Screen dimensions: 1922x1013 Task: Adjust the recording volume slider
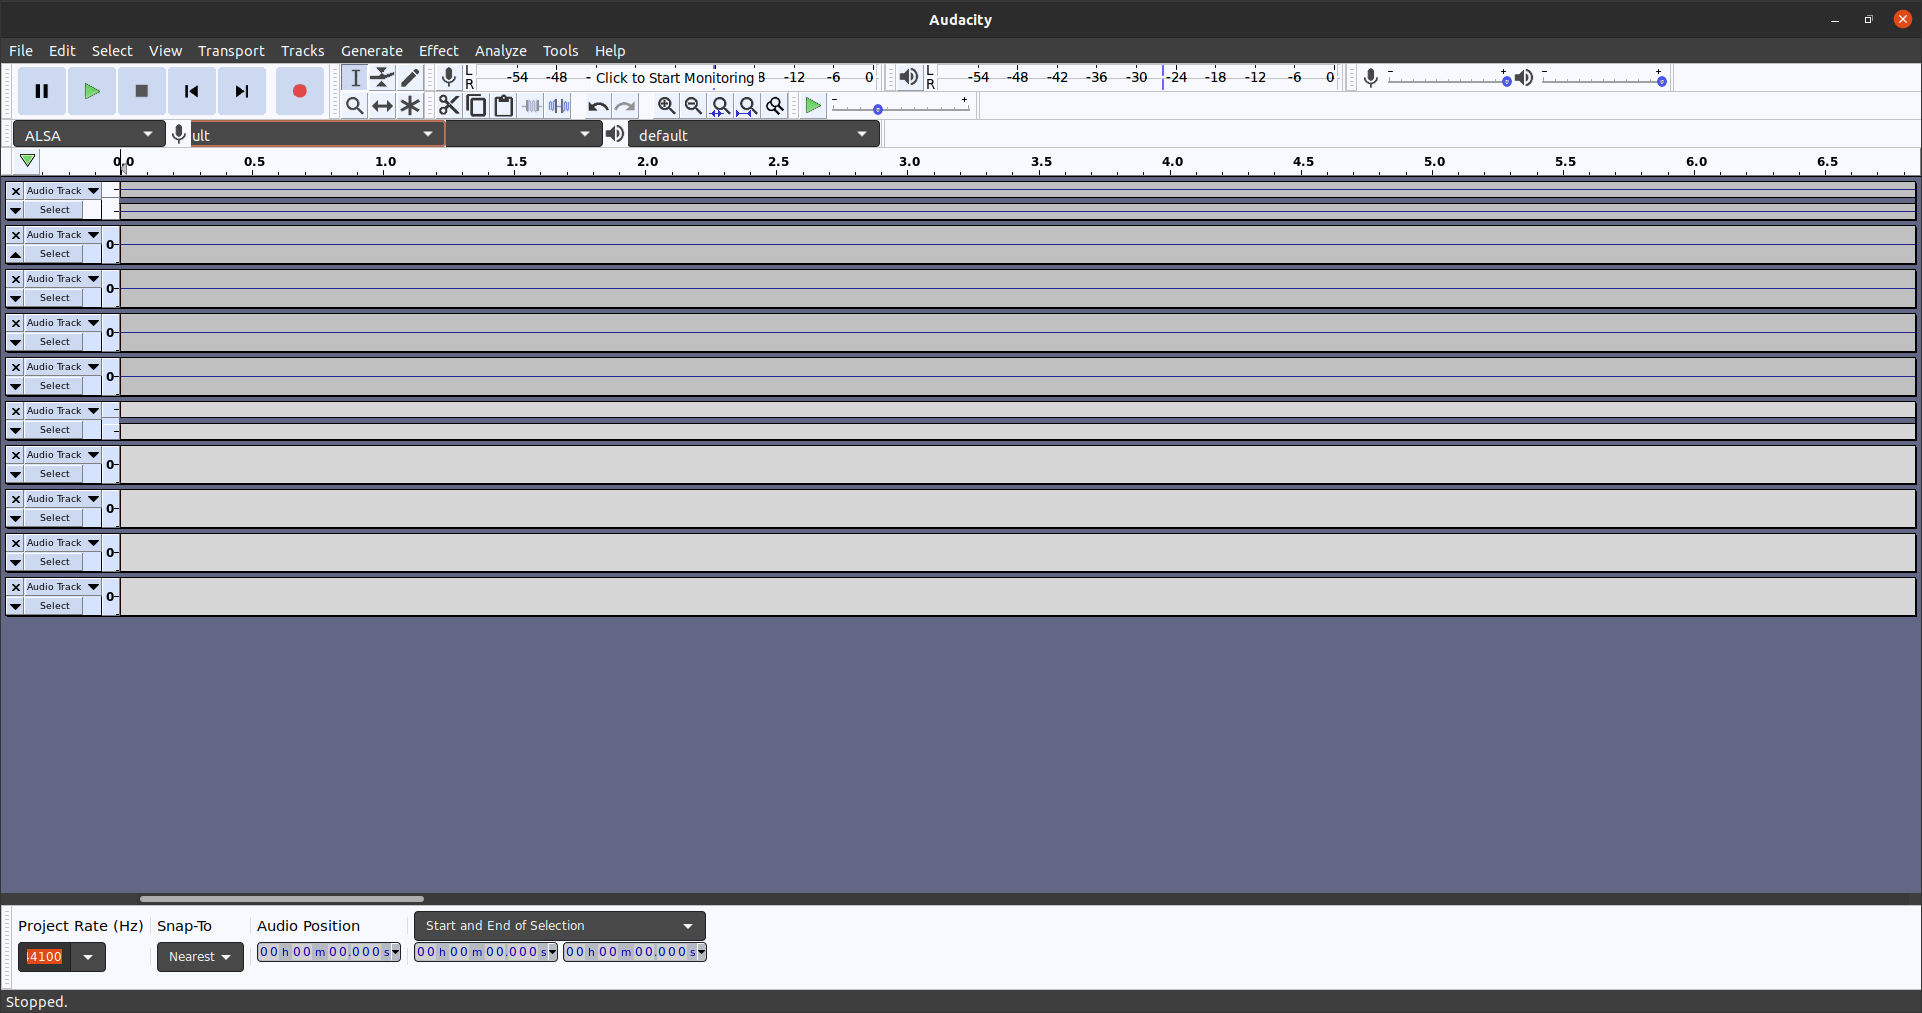[1449, 78]
